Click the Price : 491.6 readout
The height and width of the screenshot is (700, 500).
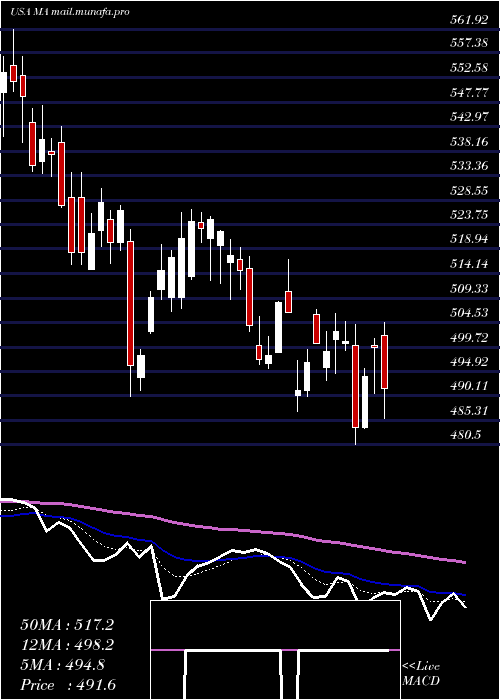67,685
